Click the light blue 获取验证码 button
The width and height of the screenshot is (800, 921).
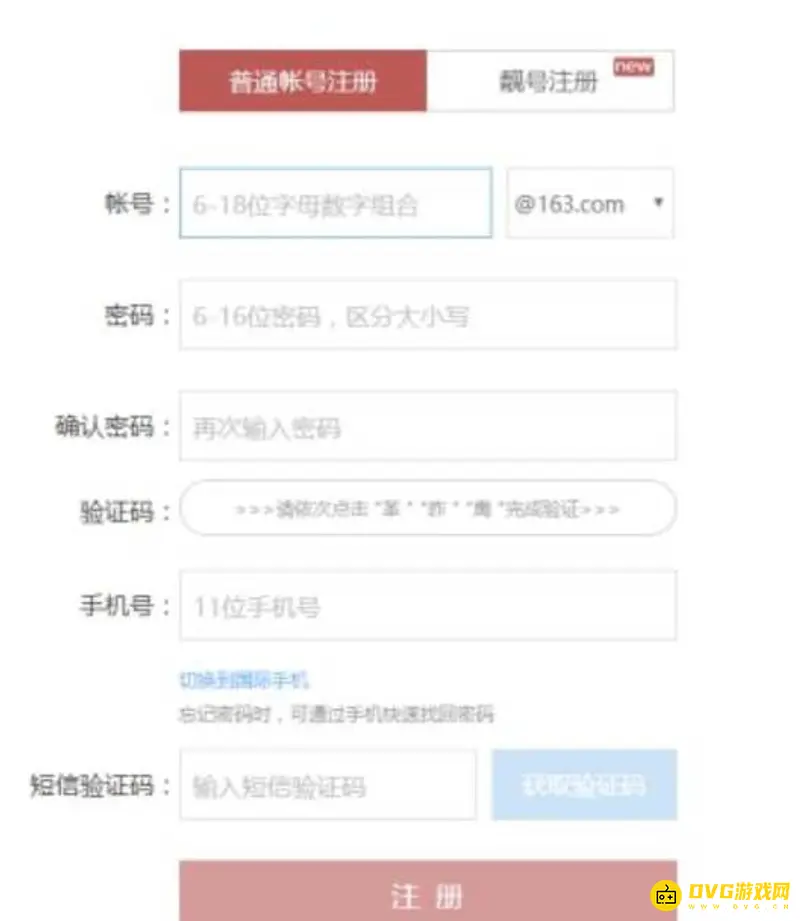(x=584, y=785)
